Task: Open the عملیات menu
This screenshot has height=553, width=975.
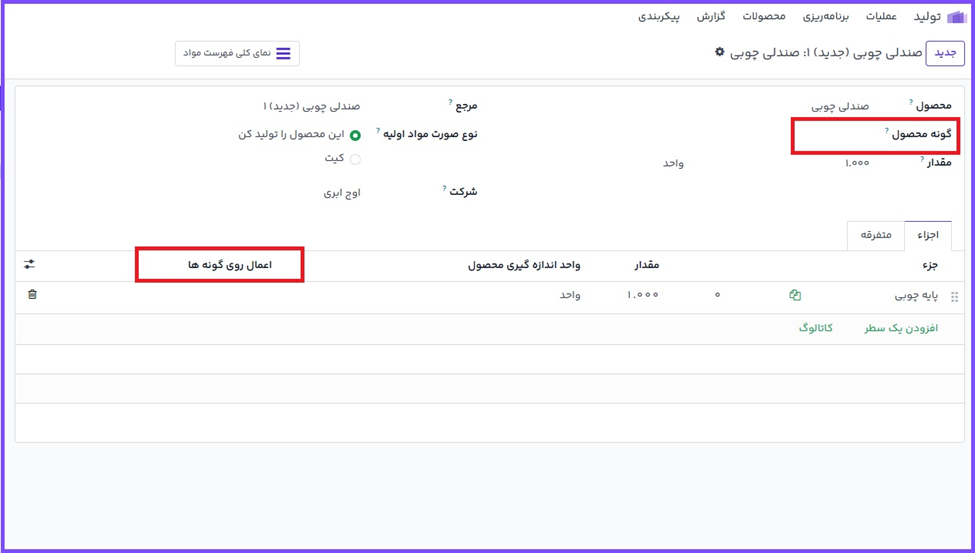Action: tap(881, 17)
